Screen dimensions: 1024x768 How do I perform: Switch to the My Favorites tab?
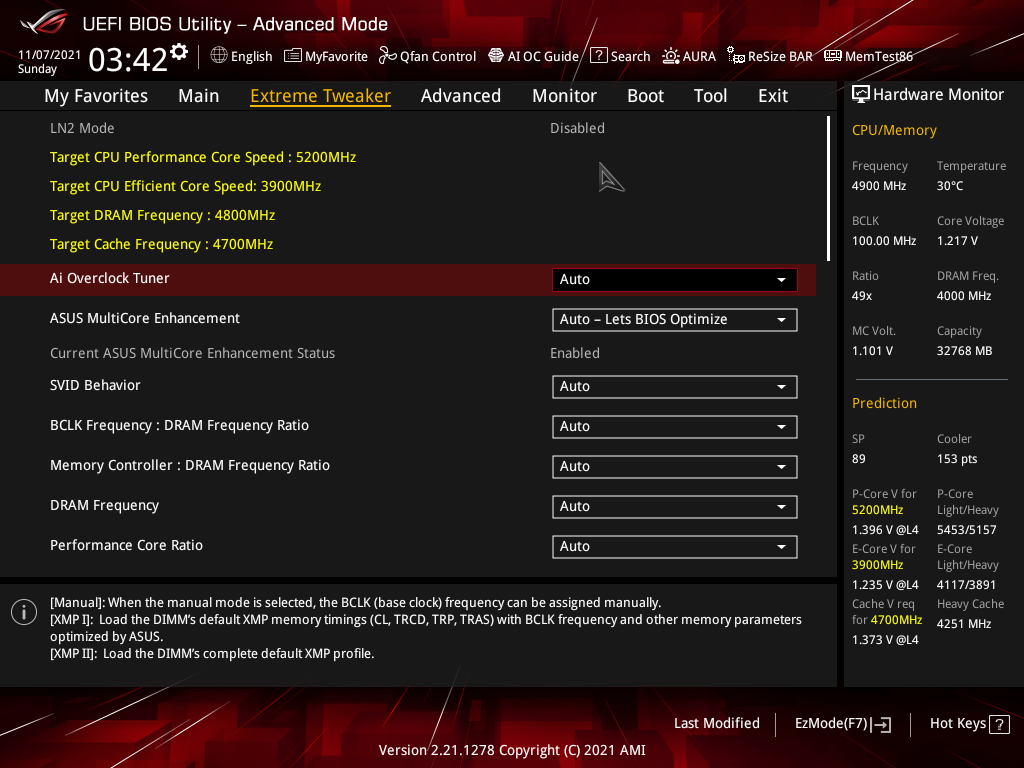(x=96, y=96)
